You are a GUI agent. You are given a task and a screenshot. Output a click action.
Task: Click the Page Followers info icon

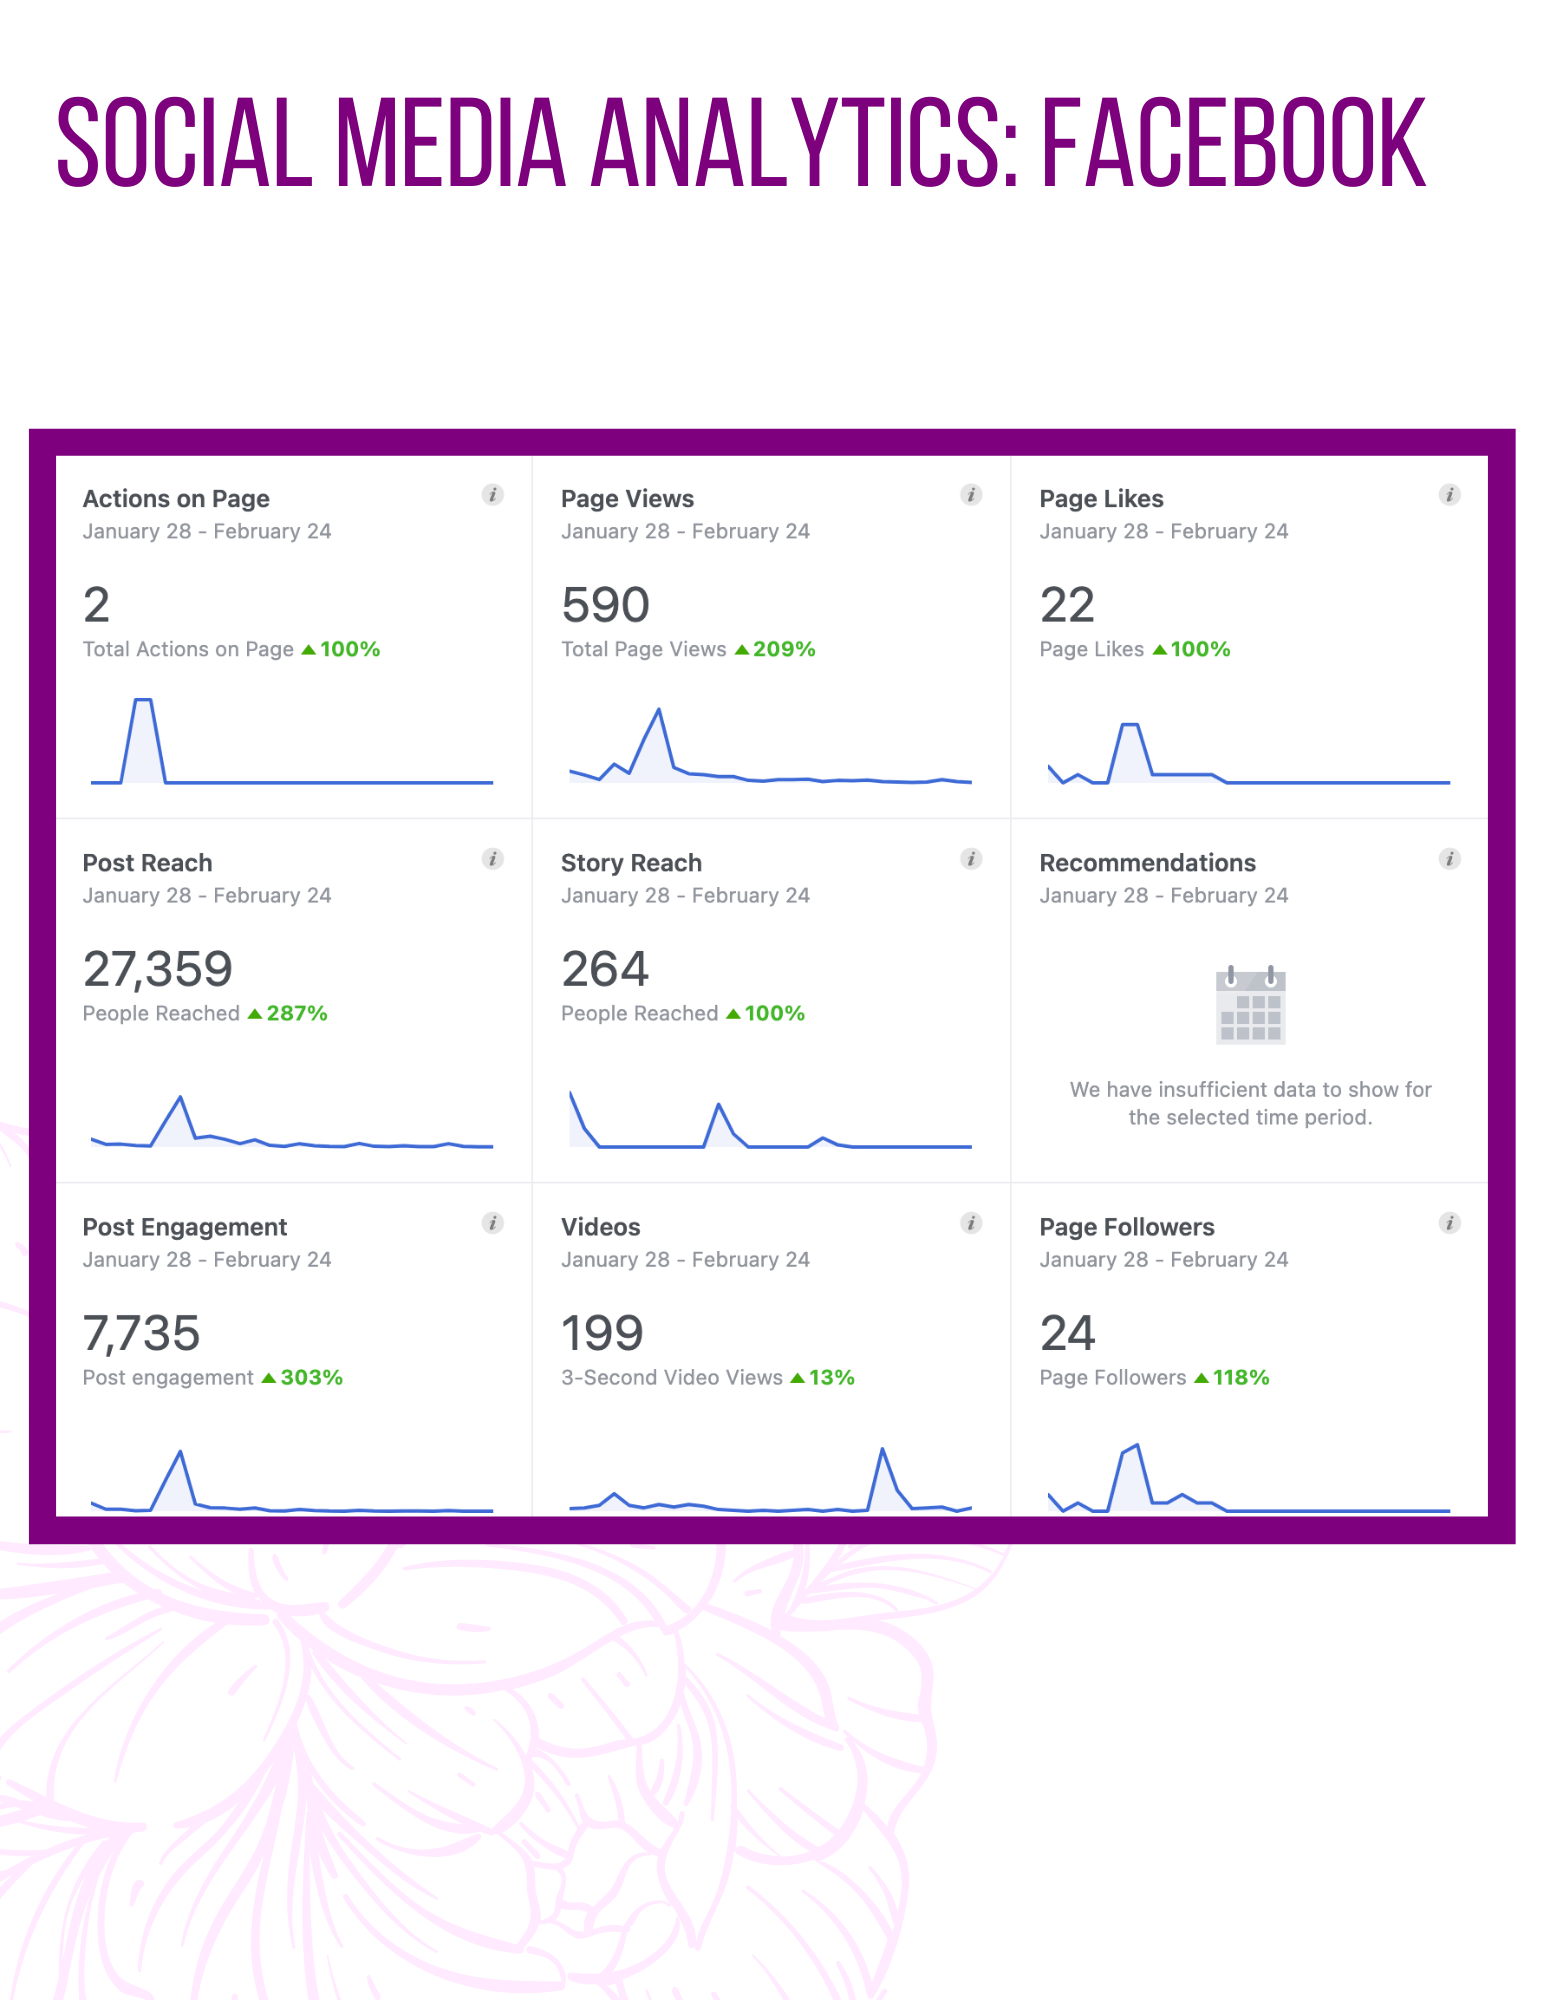[1450, 1222]
